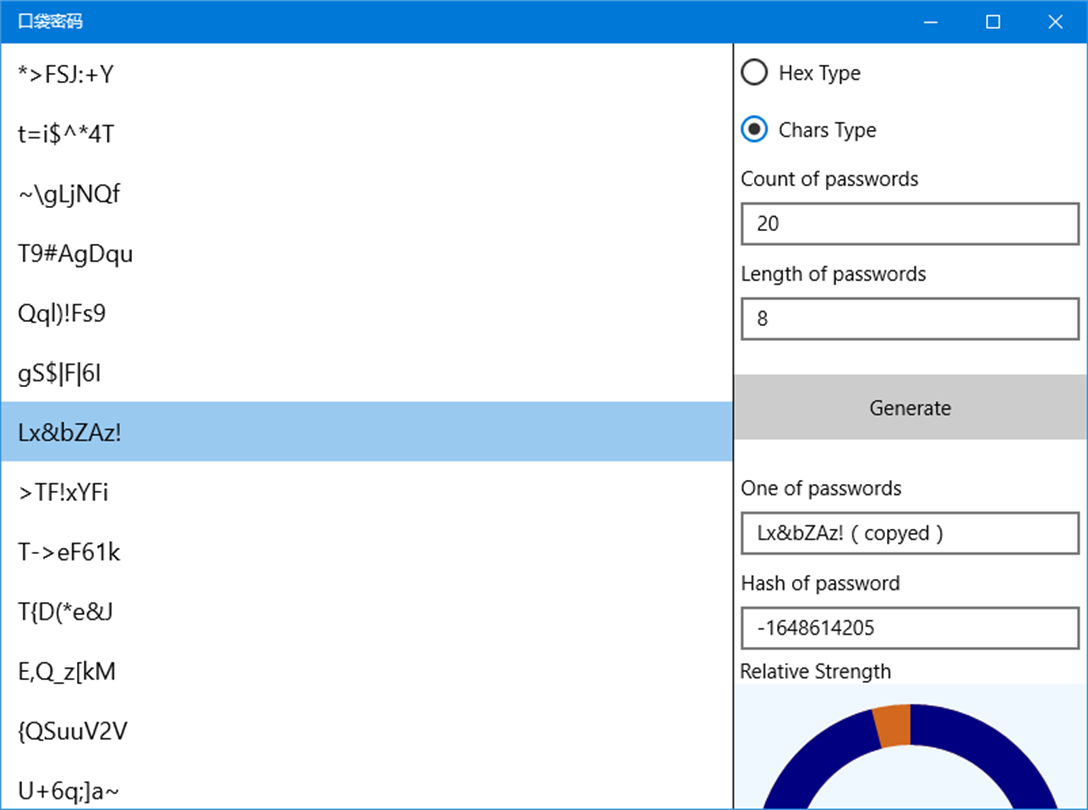The height and width of the screenshot is (810, 1088).
Task: Click the Count of passwords input field
Action: coord(910,224)
